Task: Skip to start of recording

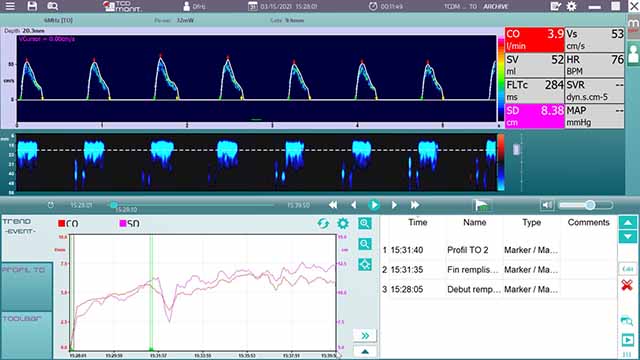Action: point(333,205)
